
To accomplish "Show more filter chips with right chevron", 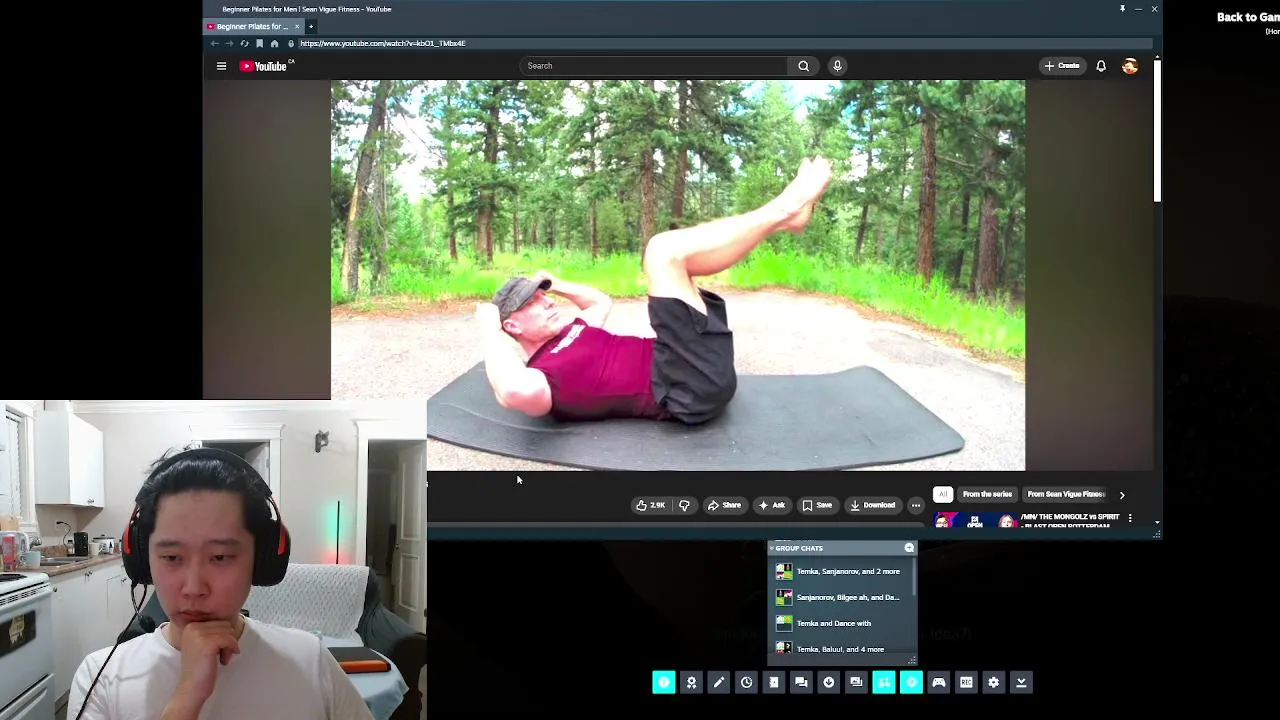I will pos(1122,494).
